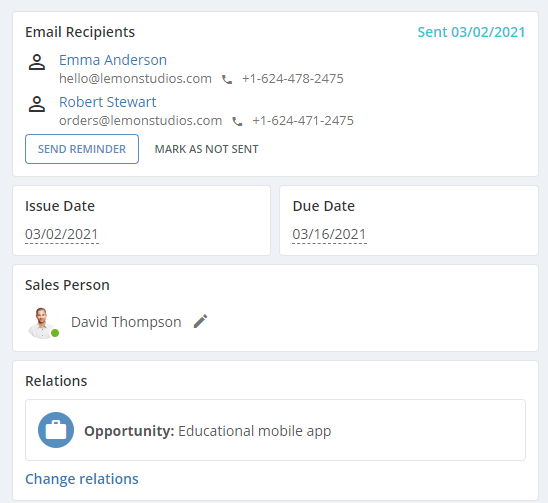Viewport: 548px width, 503px height.
Task: Click the David Thompson name
Action: [126, 322]
